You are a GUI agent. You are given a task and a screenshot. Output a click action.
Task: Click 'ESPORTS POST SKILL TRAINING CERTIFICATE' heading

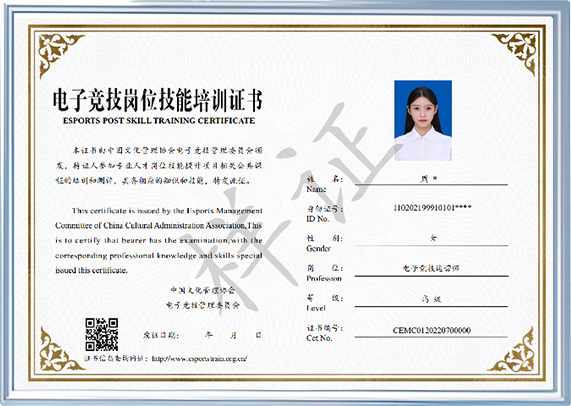[x=159, y=121]
